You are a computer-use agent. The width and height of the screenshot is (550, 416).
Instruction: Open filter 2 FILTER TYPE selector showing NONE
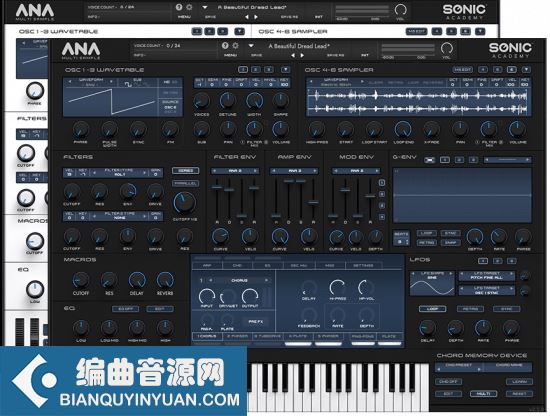[119, 216]
